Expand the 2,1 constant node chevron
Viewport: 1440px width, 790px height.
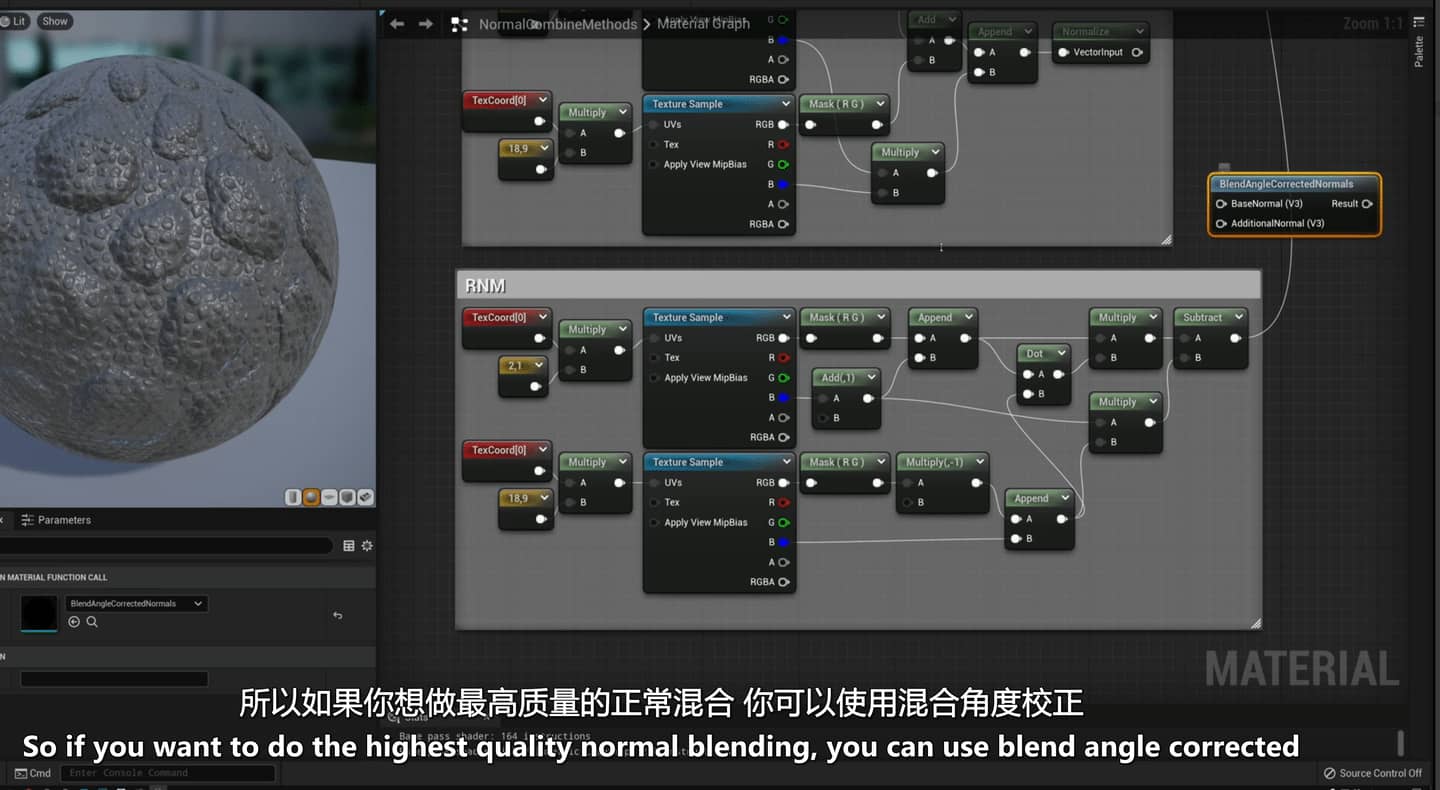tap(541, 365)
